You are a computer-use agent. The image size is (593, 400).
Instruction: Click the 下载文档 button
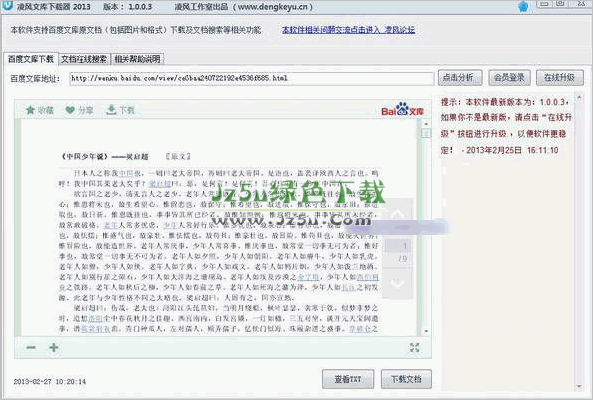[x=406, y=379]
